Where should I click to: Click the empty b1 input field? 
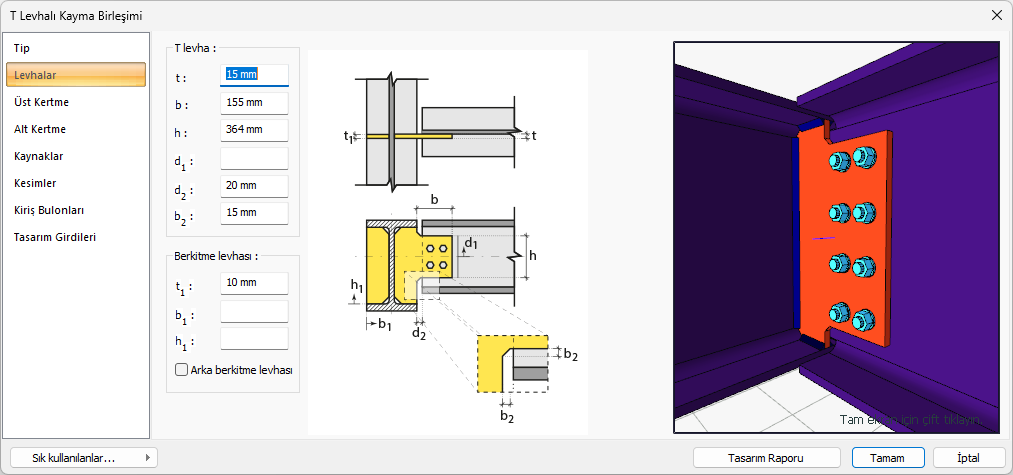point(255,311)
